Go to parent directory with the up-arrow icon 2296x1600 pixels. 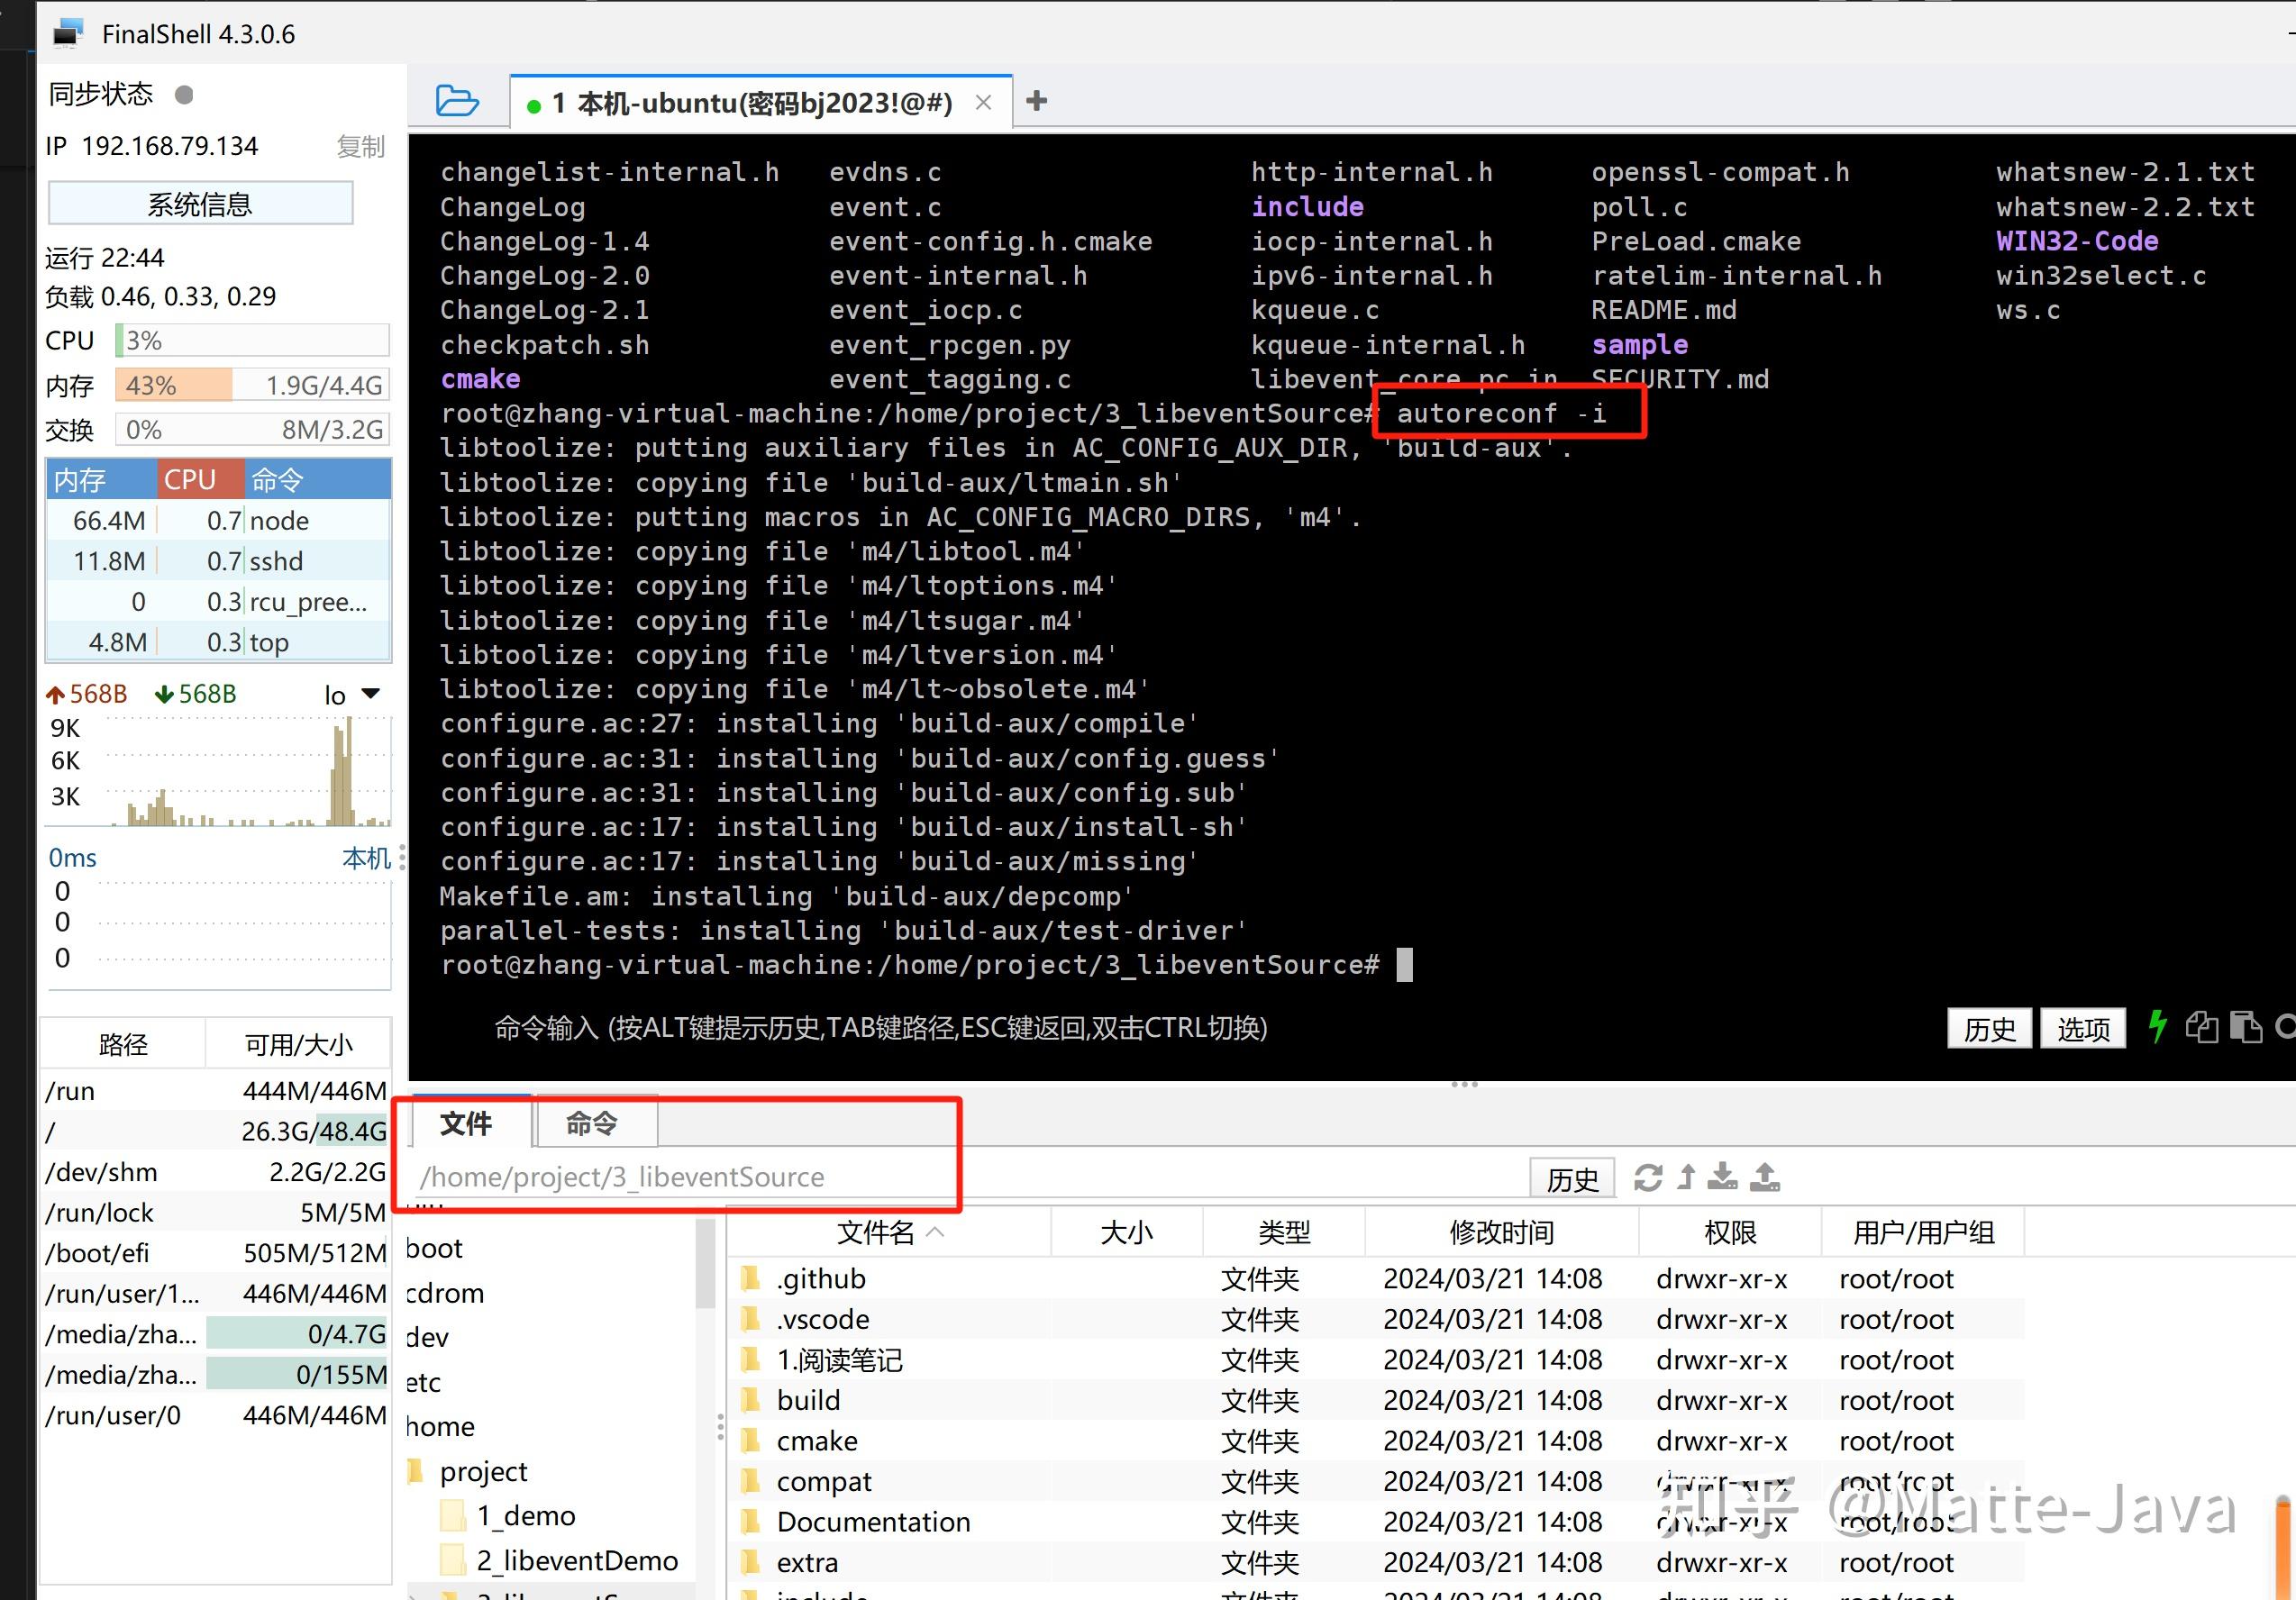tap(1685, 1177)
